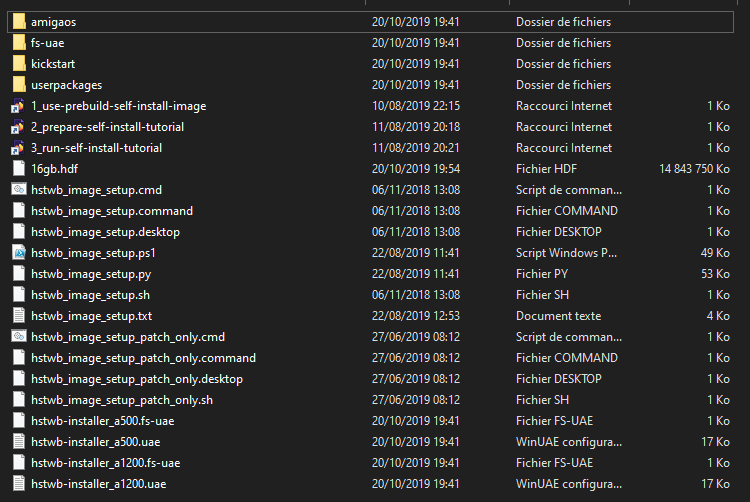Click the hstwb-installer_a1200.fs-uae file icon

coord(19,463)
